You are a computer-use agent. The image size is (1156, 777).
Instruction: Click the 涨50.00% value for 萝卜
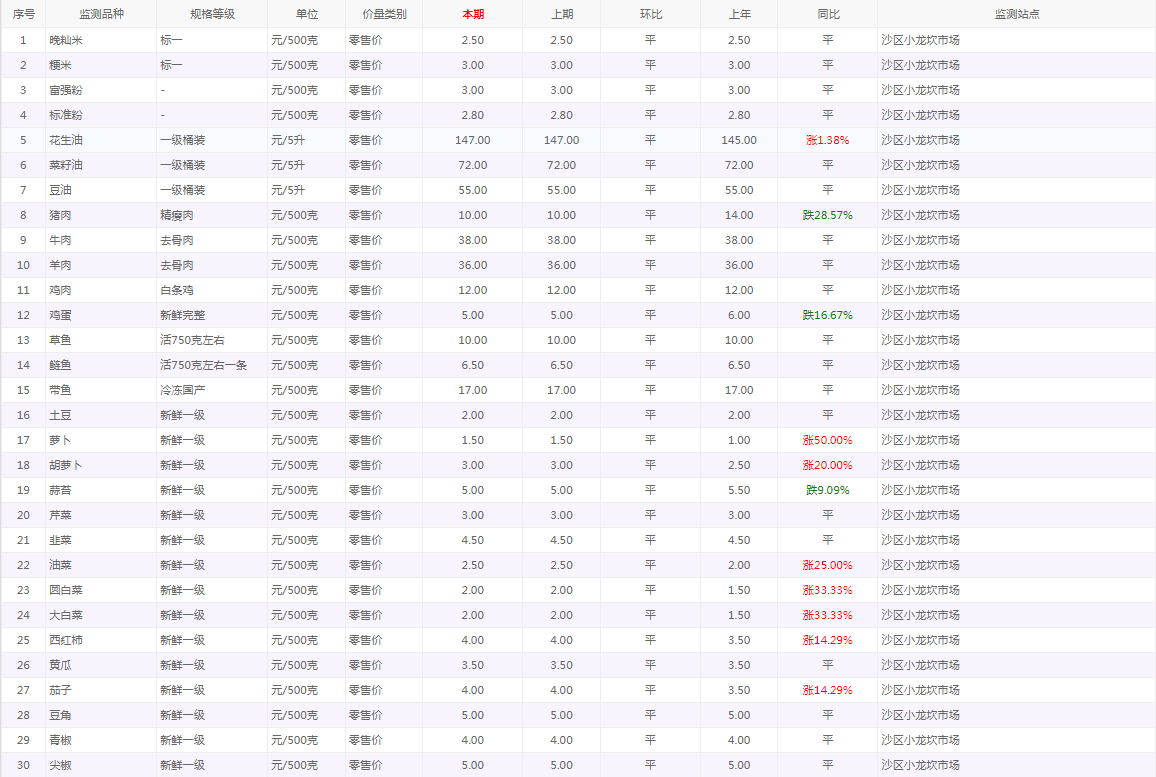827,440
